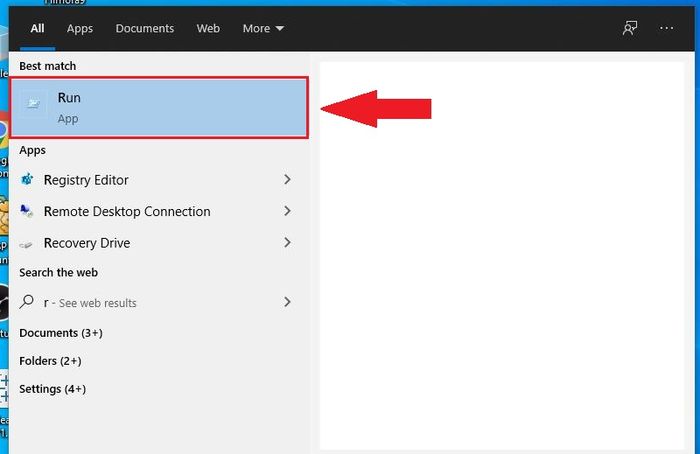Switch to the Web tab
This screenshot has height=454, width=700.
(208, 29)
